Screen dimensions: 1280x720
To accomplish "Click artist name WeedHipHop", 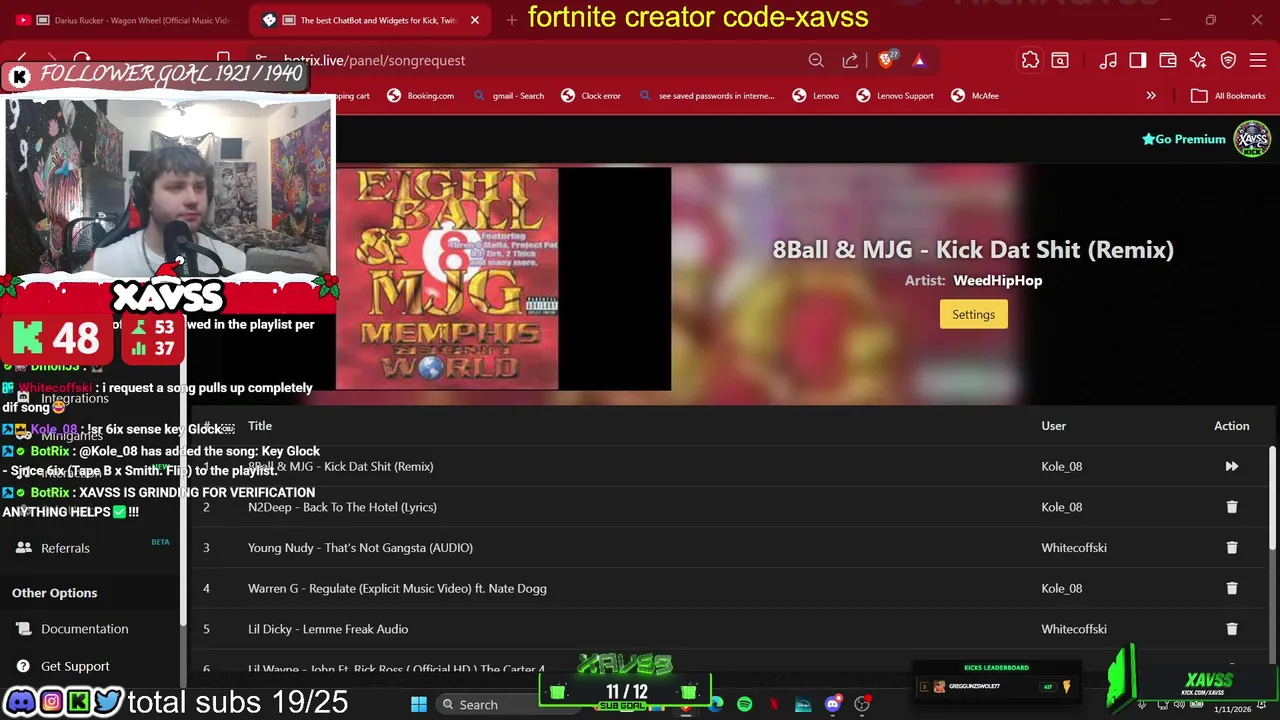I will [997, 280].
